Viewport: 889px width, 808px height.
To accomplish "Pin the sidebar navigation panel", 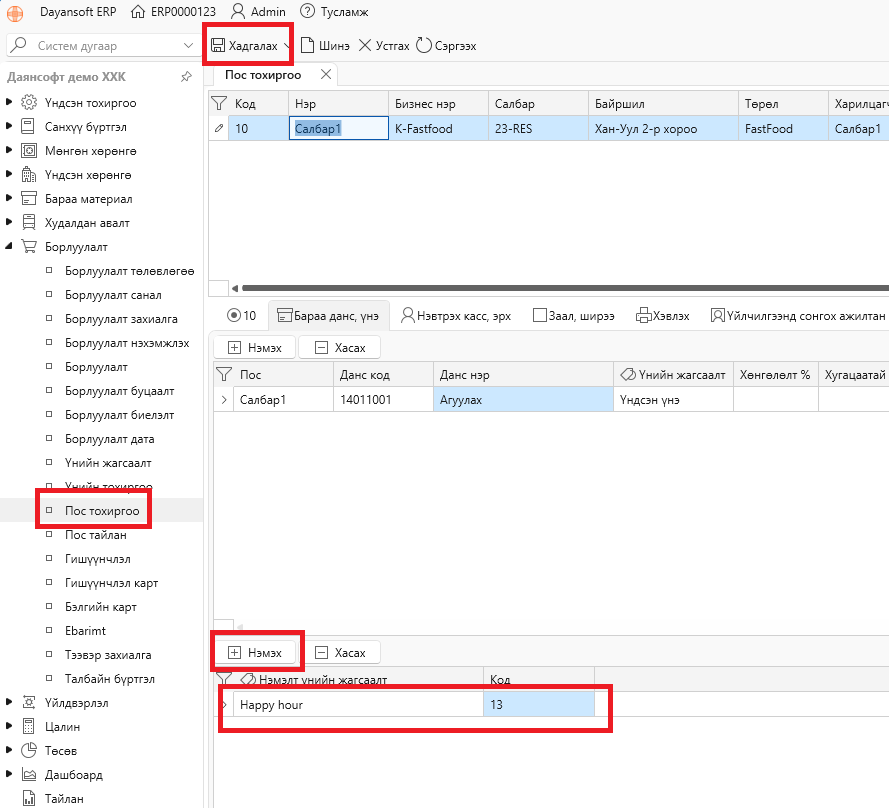I will pyautogui.click(x=186, y=77).
